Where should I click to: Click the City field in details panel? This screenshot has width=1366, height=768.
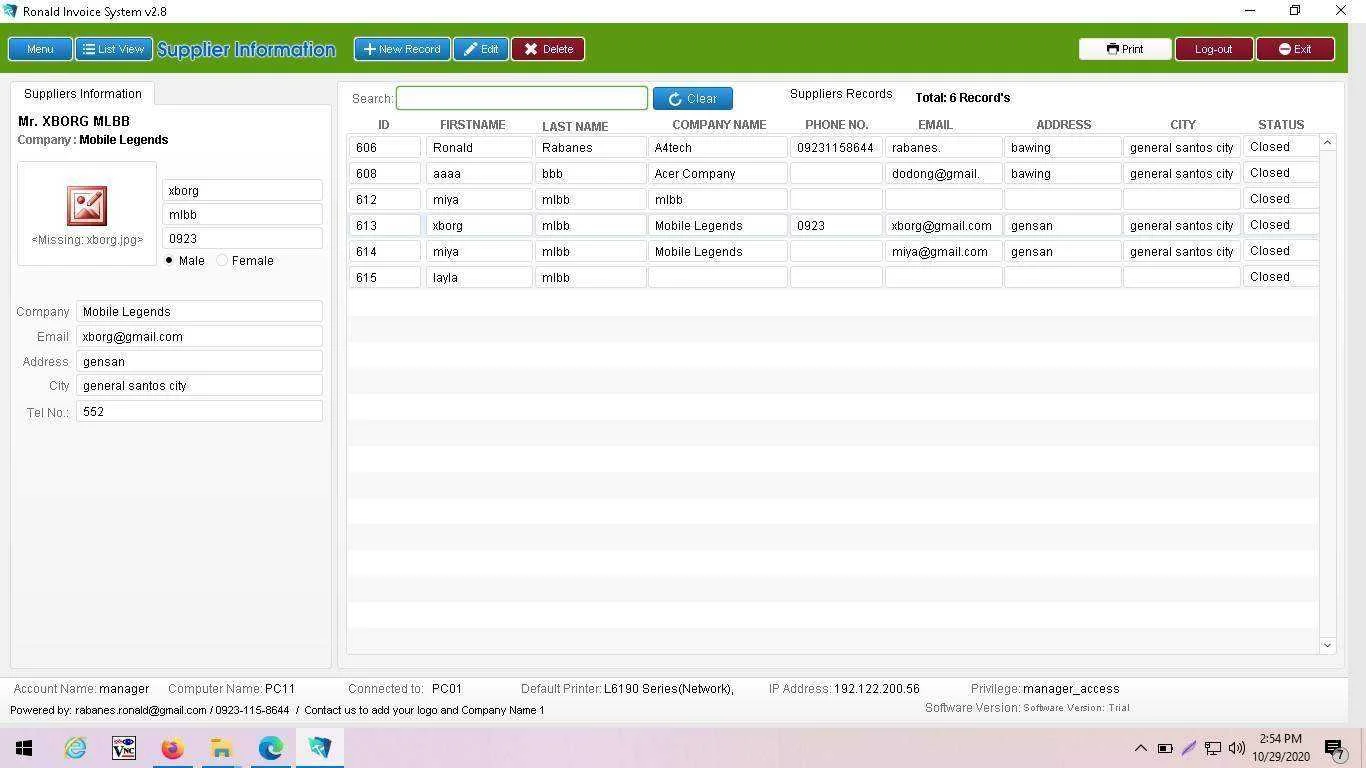point(199,386)
